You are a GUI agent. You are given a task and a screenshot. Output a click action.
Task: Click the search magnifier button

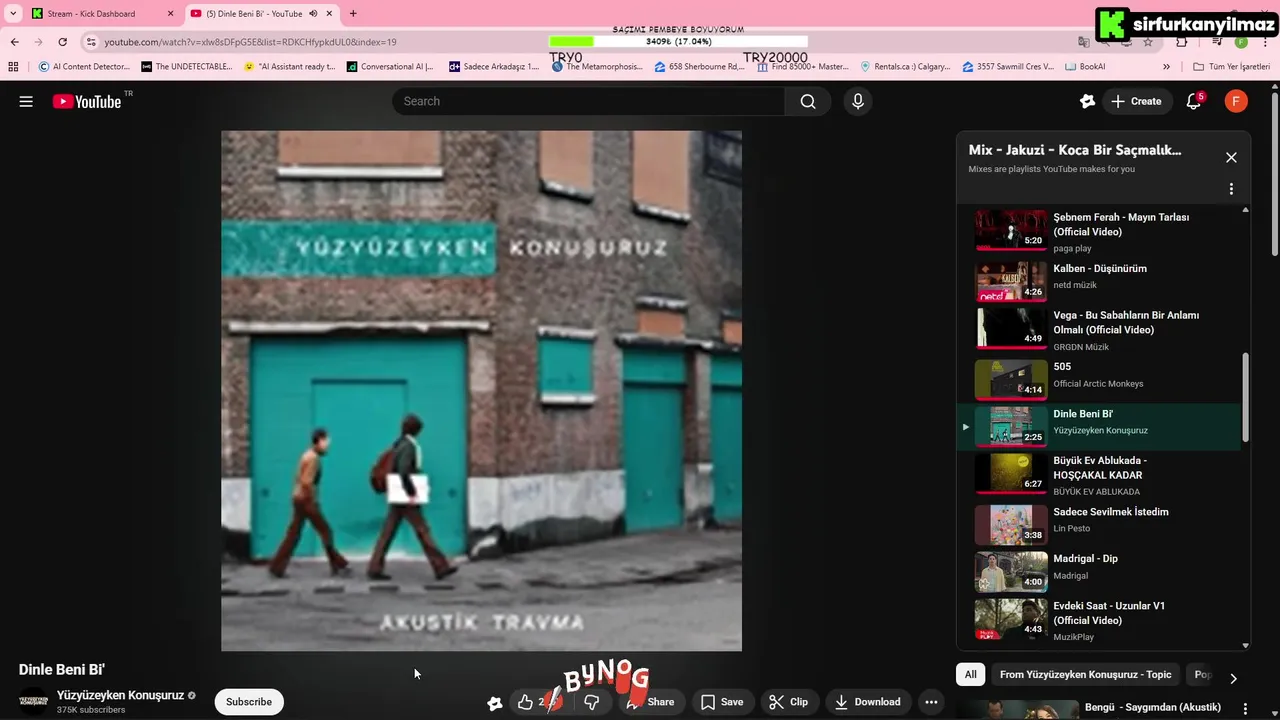(x=808, y=101)
